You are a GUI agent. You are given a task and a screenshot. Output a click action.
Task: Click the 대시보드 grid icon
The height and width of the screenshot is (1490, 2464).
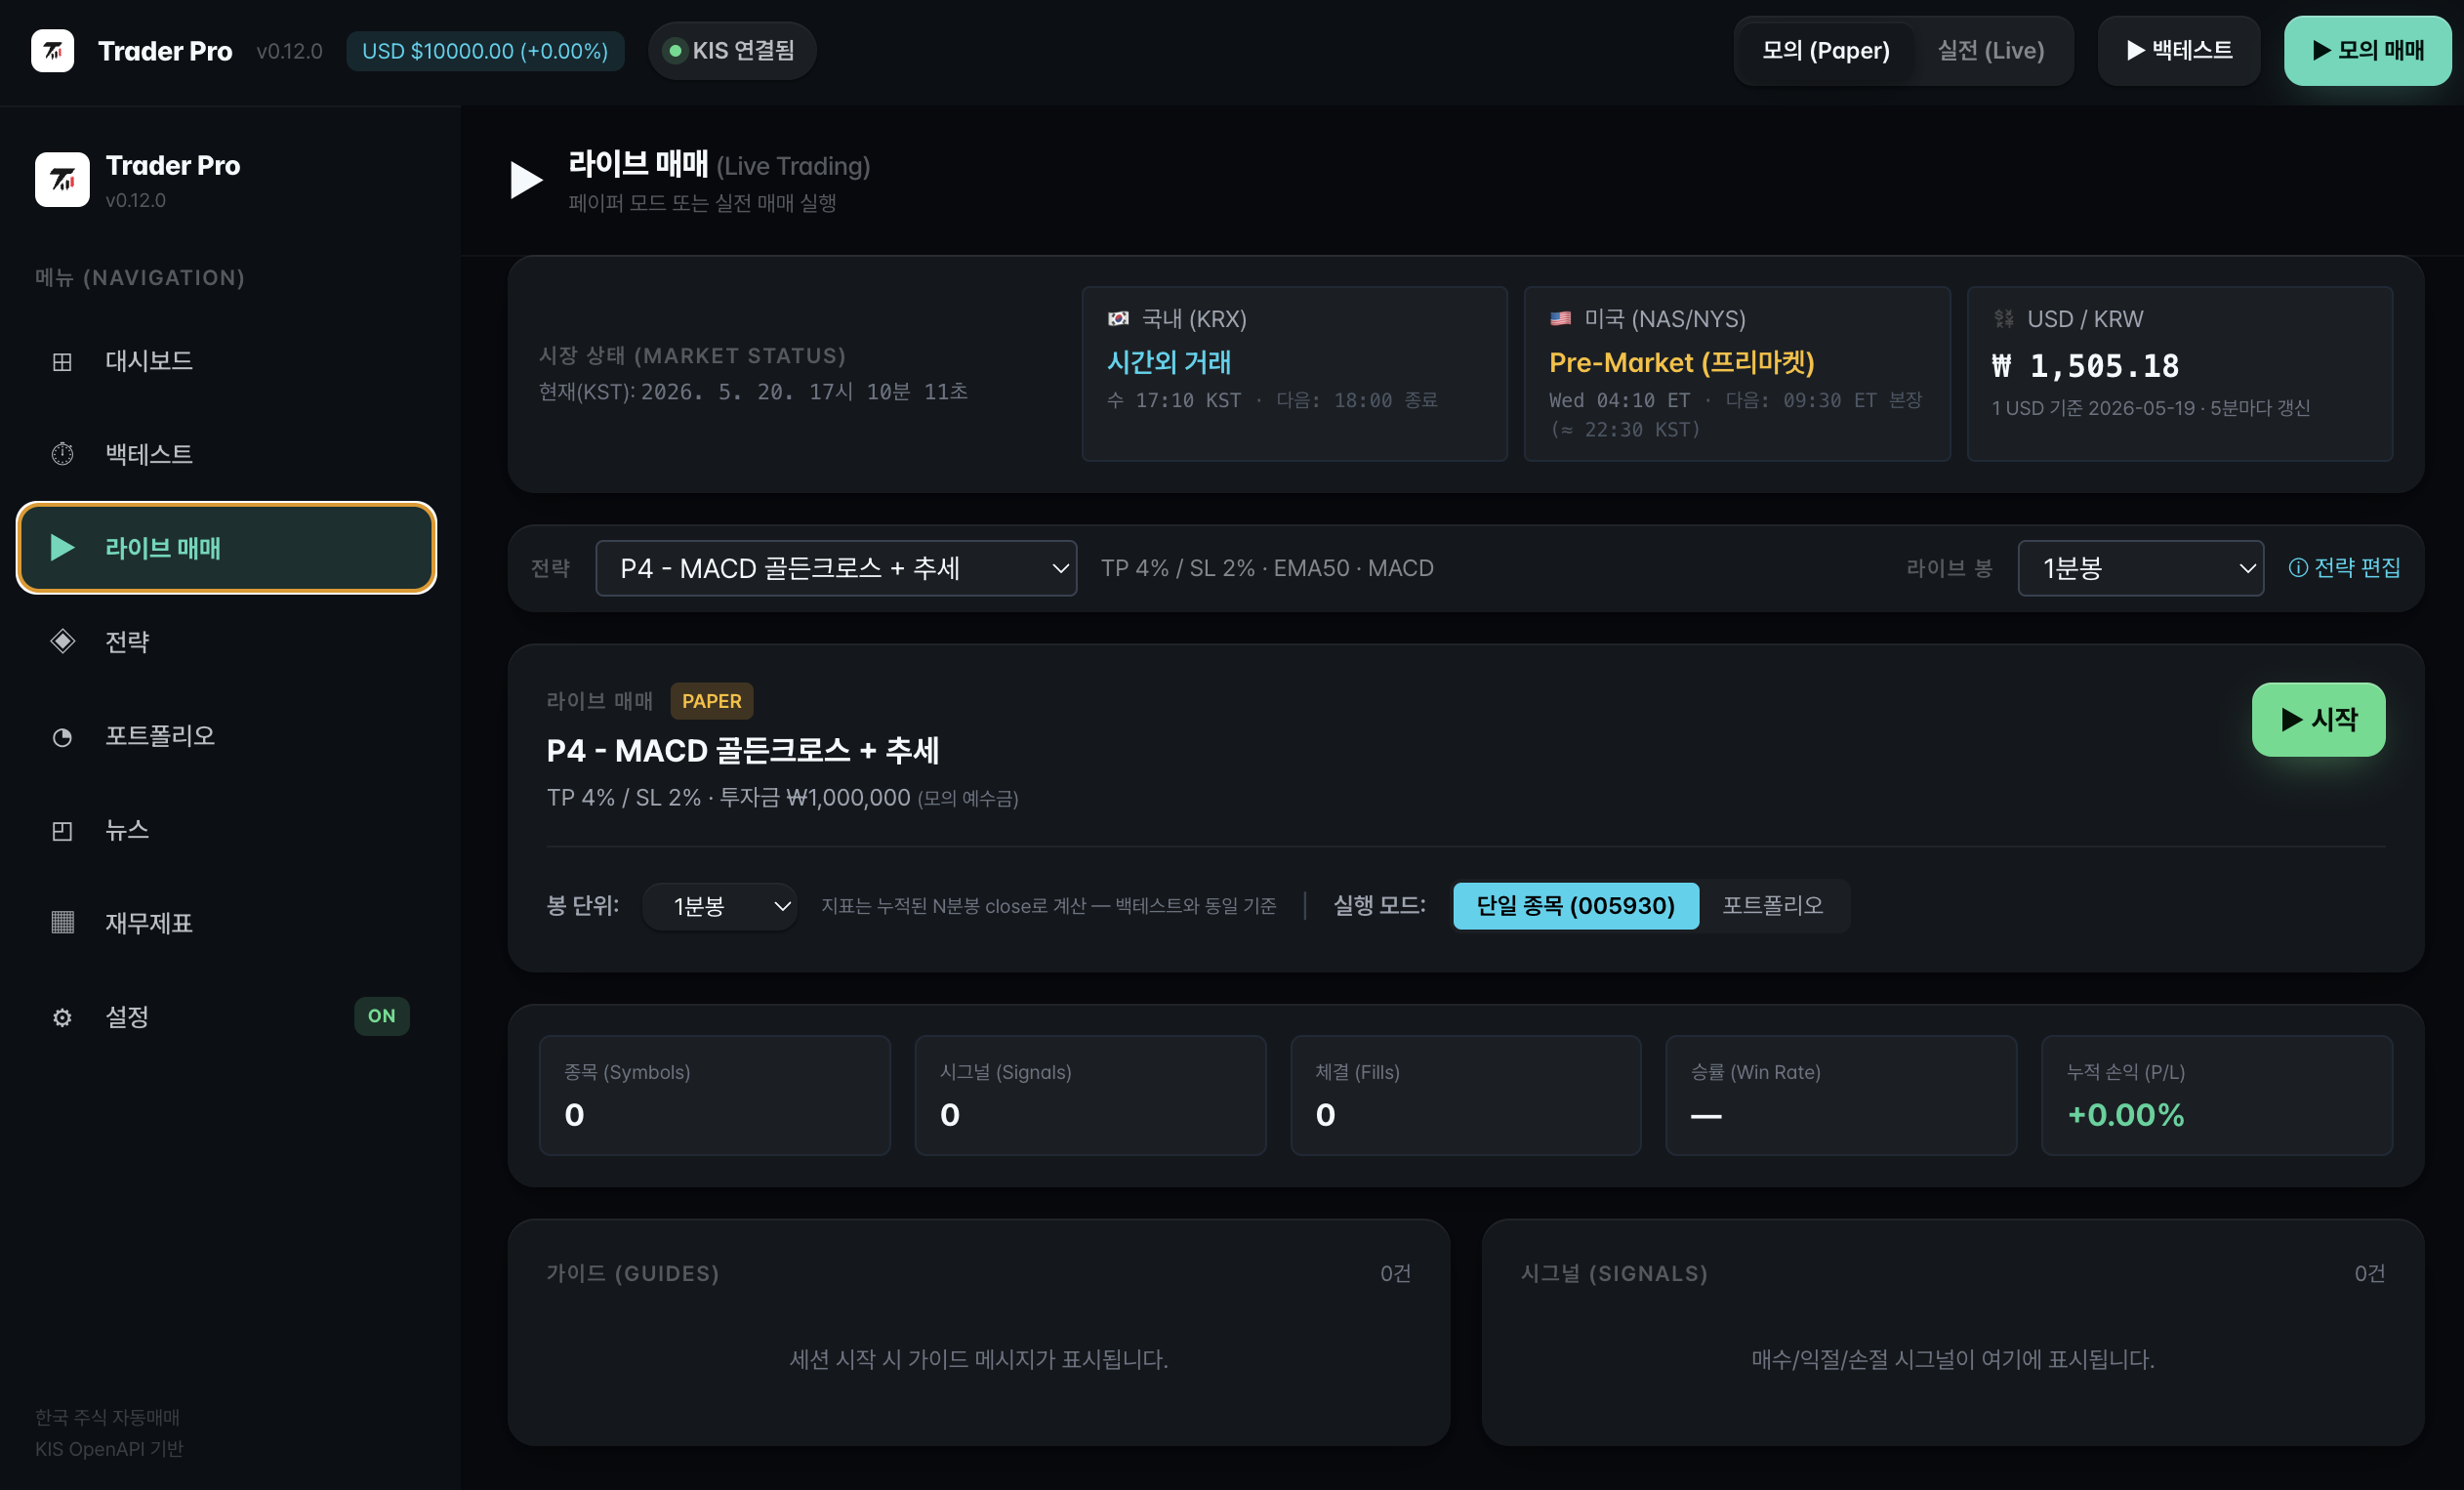point(62,361)
